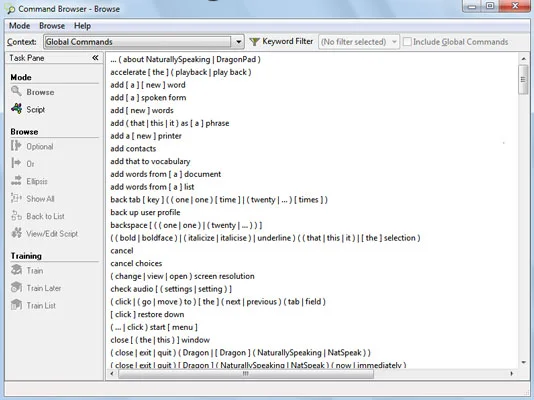This screenshot has height=400, width=534.
Task: Click the Train Later icon
Action: 16,288
